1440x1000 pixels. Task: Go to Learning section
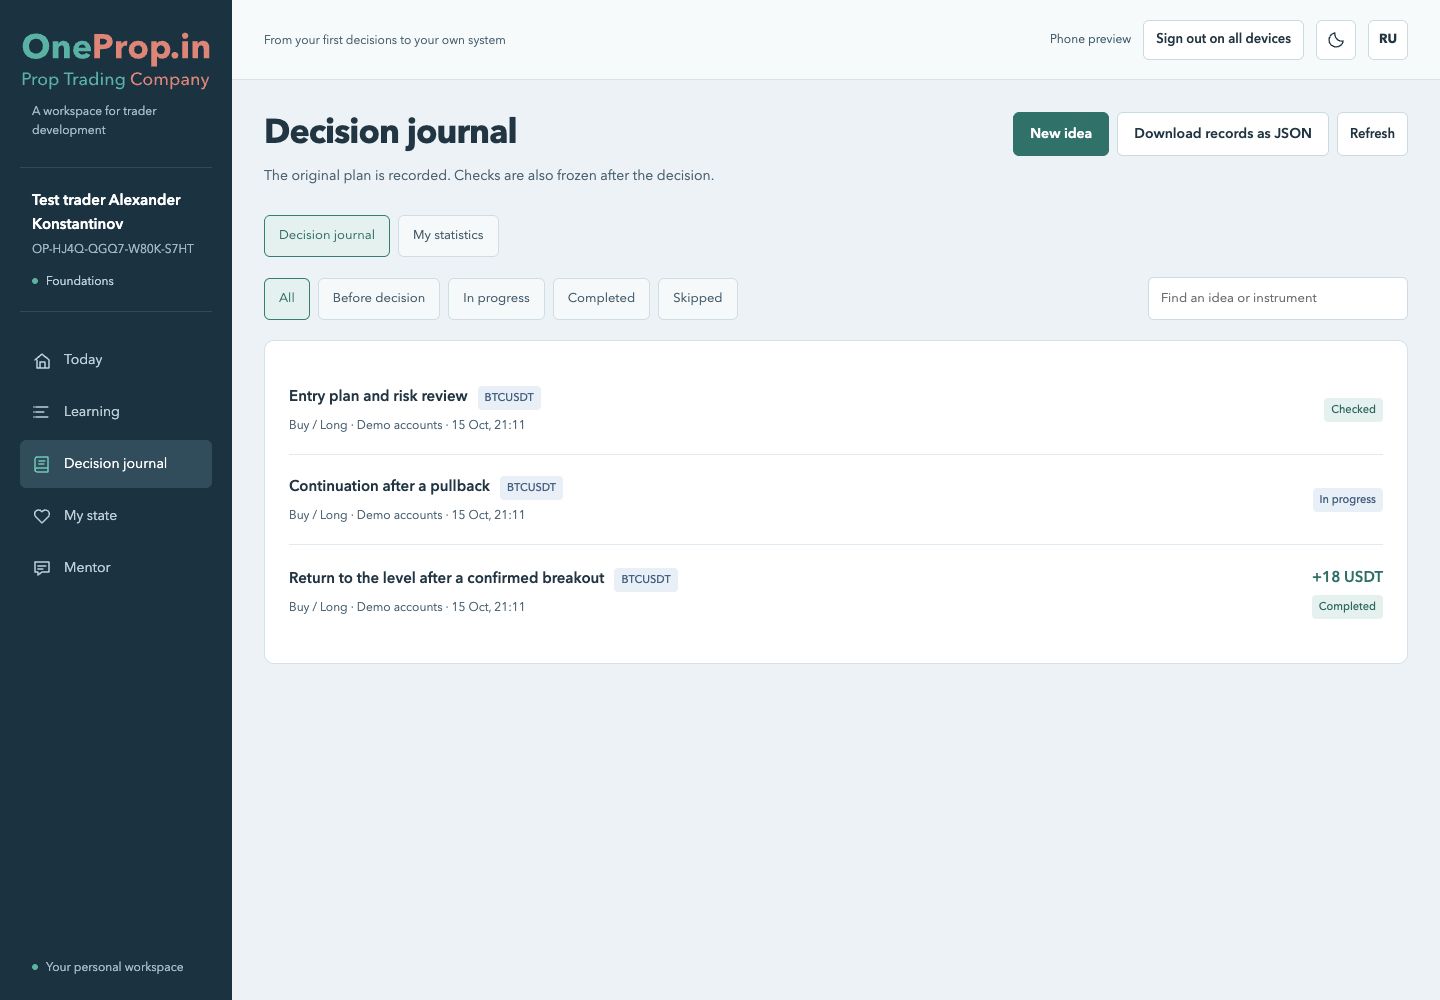[116, 412]
